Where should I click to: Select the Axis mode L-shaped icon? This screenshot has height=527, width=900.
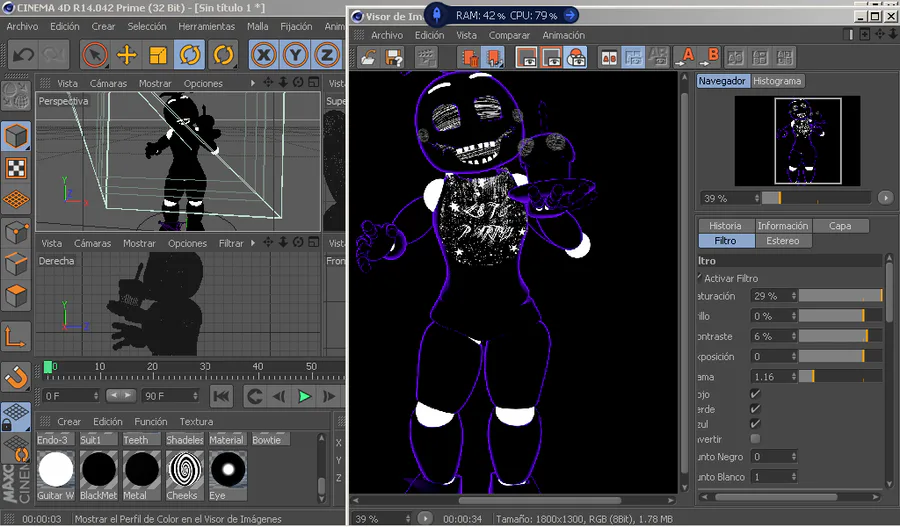(x=16, y=338)
